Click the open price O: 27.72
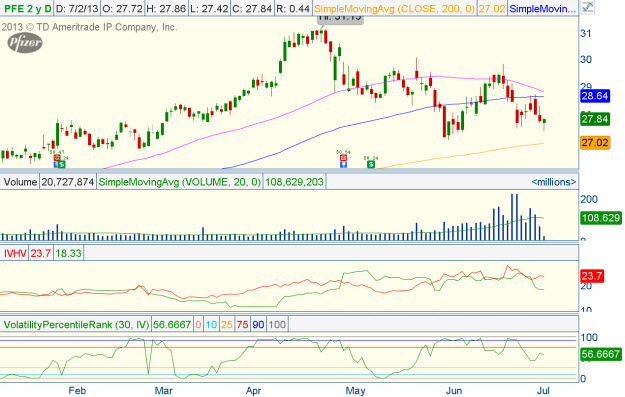The width and height of the screenshot is (625, 397). point(122,8)
